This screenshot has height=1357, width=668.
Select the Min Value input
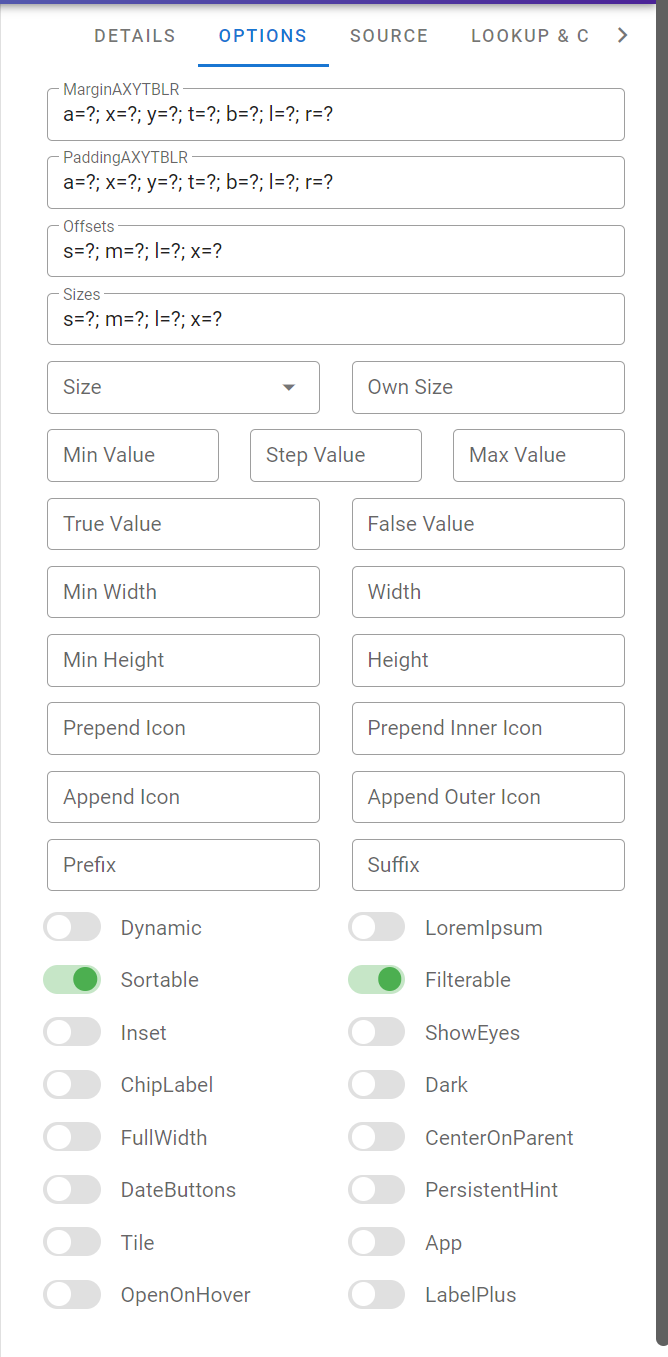[x=132, y=455]
